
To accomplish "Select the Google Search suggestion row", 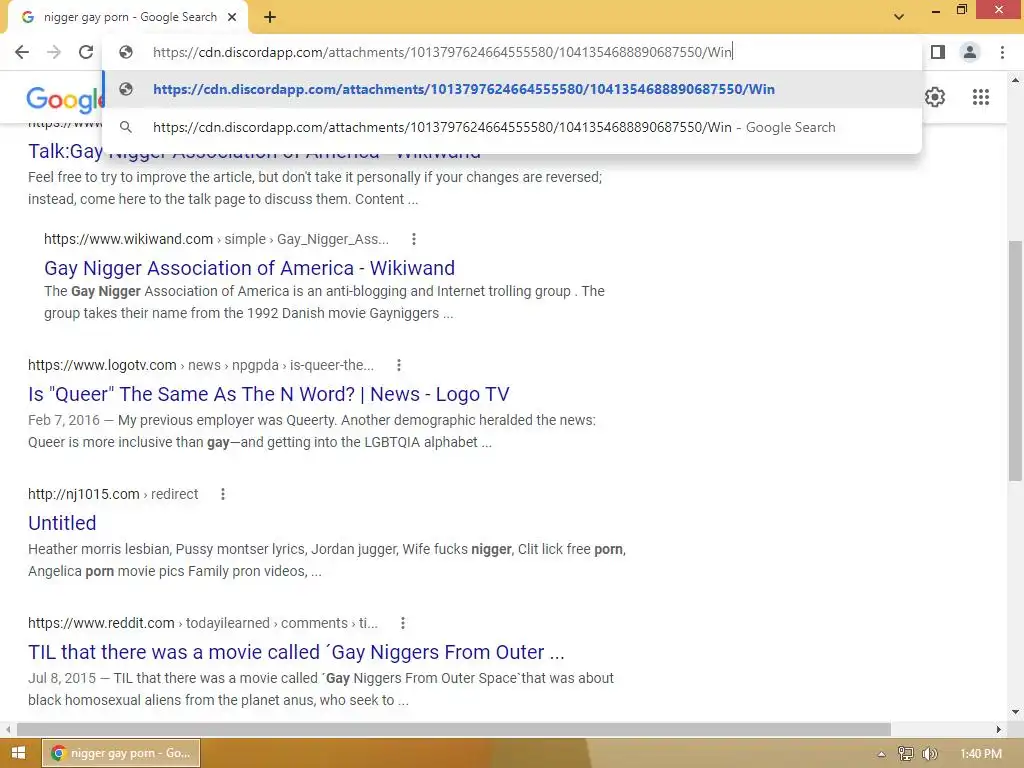I will point(512,127).
